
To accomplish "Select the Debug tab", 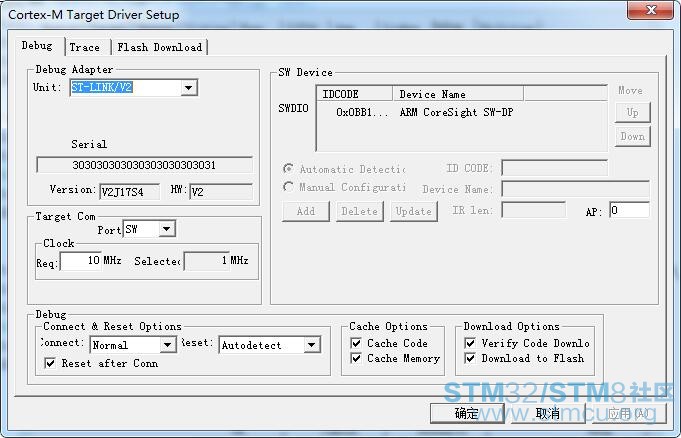I will tap(37, 46).
